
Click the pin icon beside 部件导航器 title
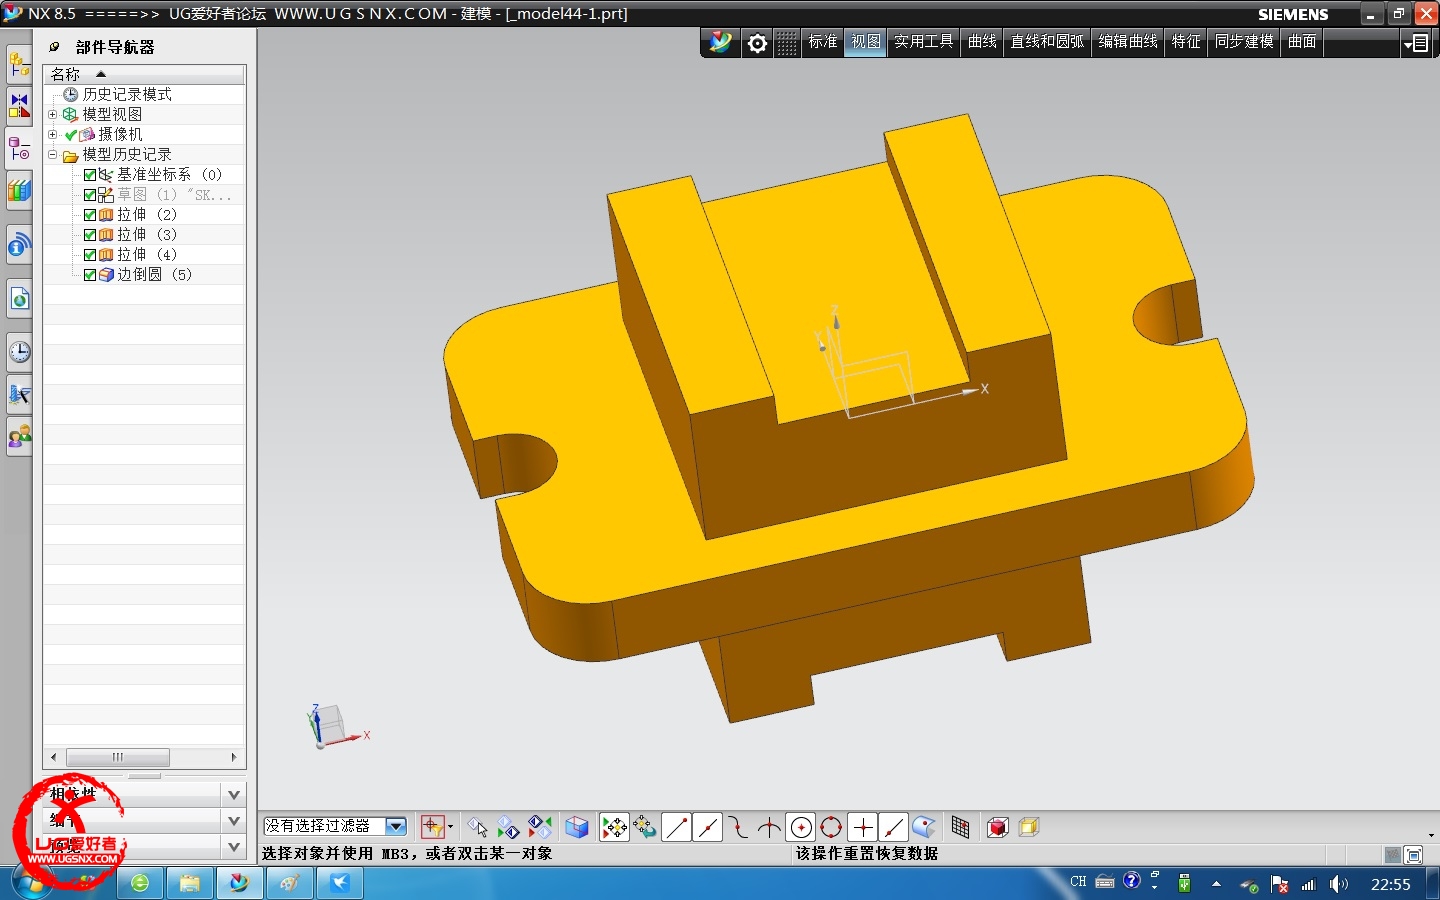[x=54, y=47]
